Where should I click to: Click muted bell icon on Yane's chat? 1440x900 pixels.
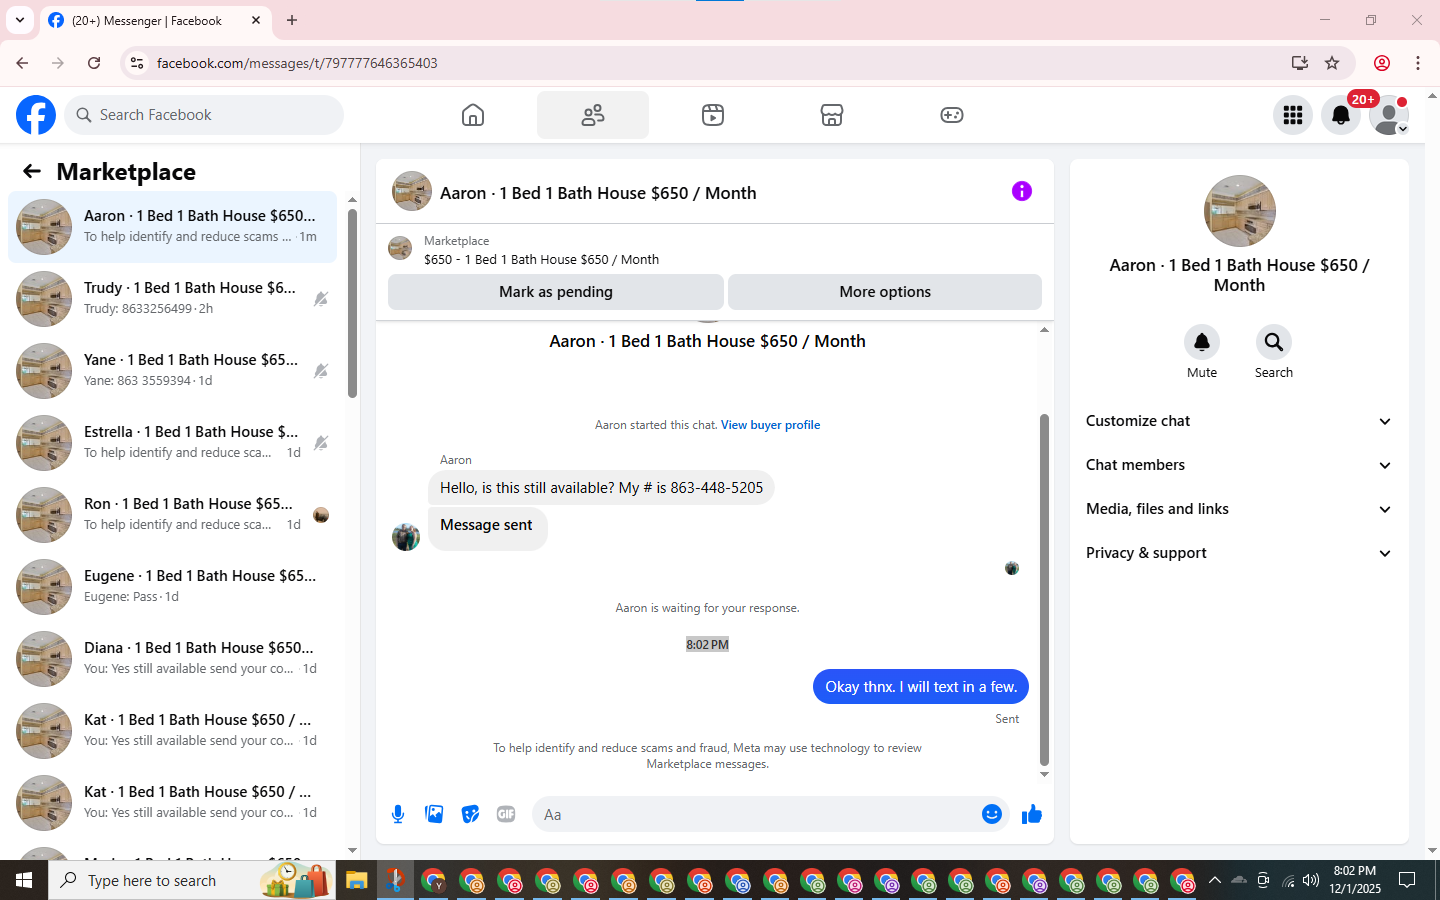[321, 371]
